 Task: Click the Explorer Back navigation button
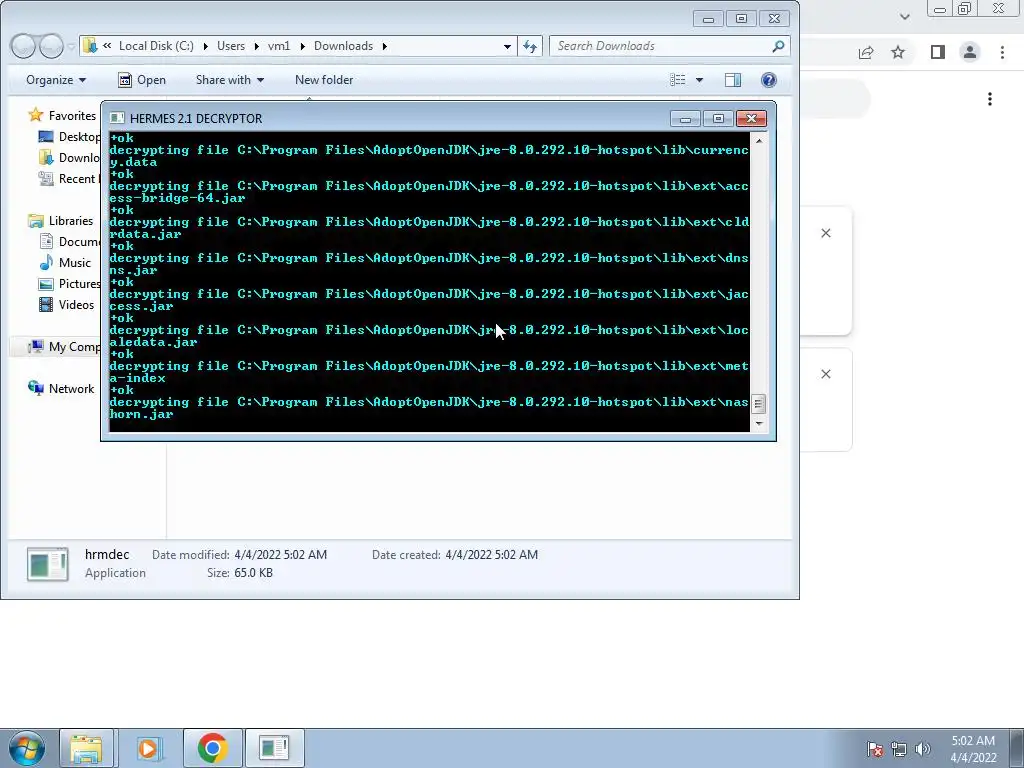coord(24,46)
